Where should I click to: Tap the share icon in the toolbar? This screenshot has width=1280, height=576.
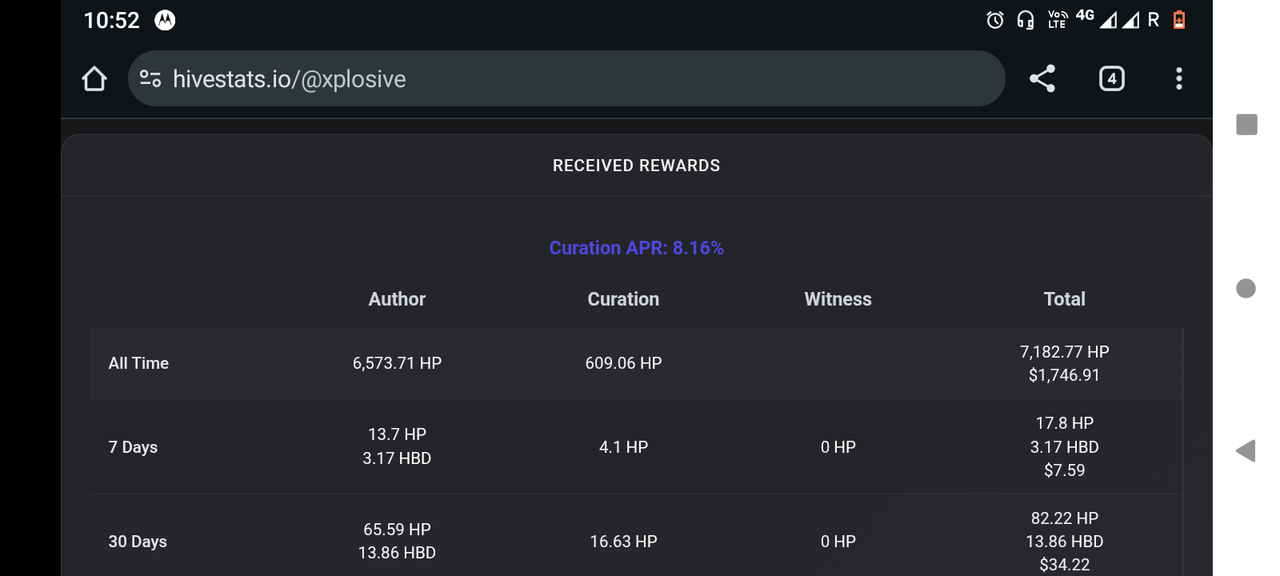pyautogui.click(x=1042, y=79)
